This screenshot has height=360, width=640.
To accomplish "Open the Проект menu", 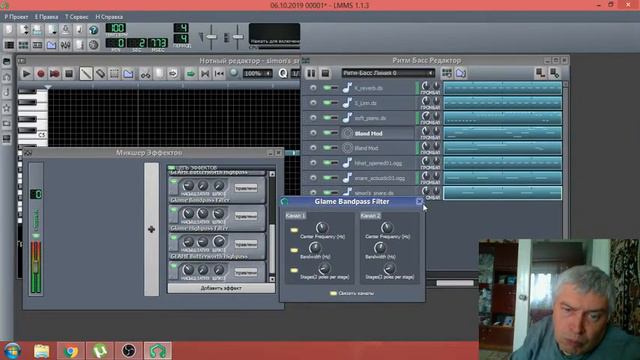I will [16, 17].
